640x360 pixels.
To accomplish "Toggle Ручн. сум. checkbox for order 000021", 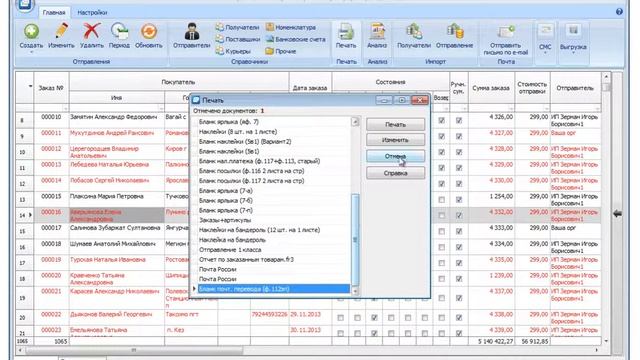I will 459,298.
